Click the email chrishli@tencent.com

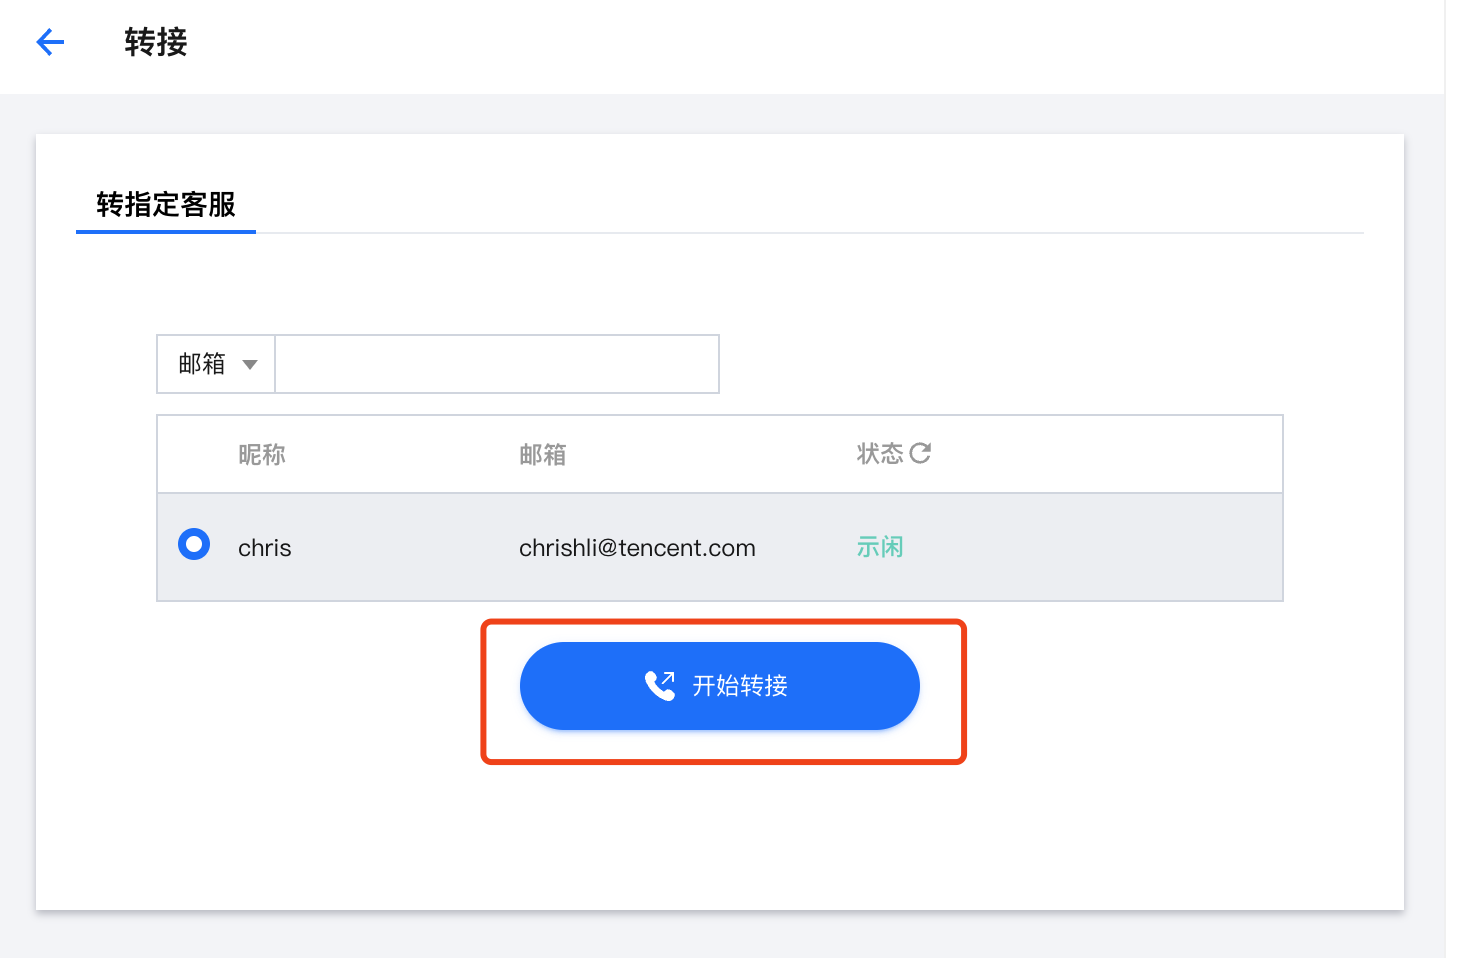637,548
